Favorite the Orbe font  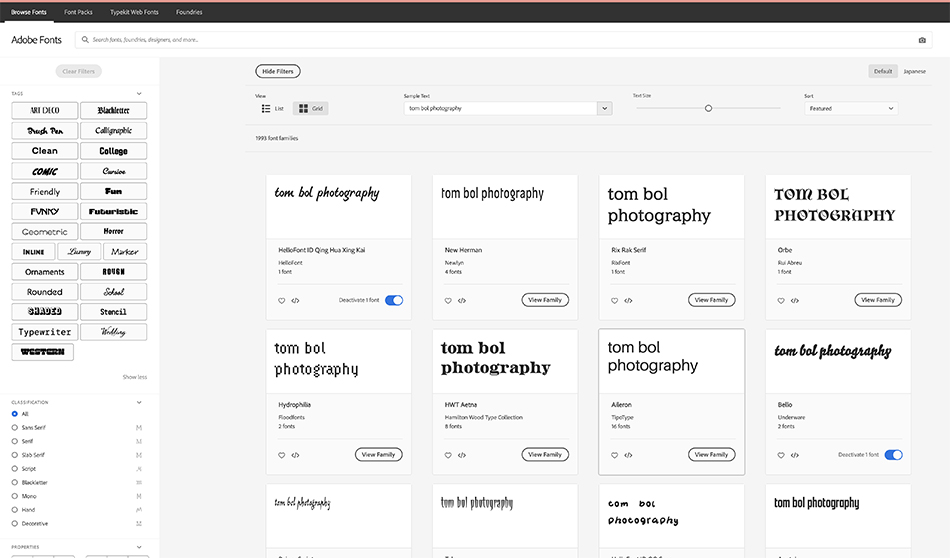tap(781, 301)
